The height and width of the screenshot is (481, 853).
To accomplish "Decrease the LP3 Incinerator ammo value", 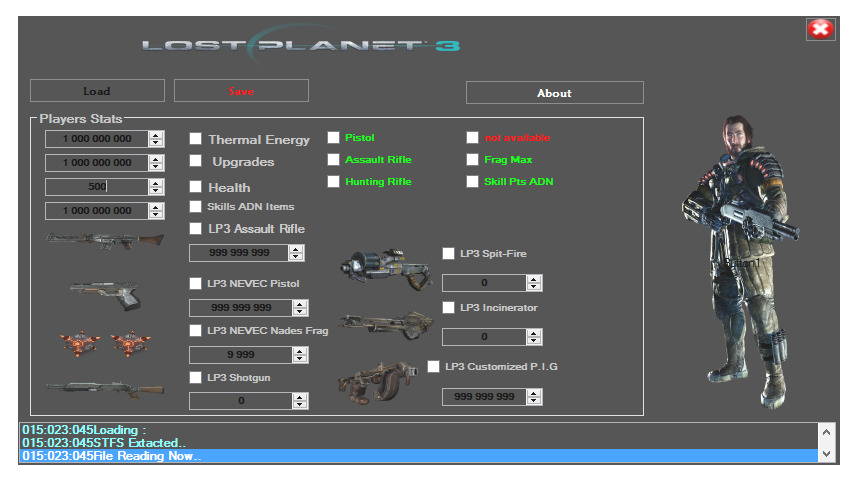I will (534, 341).
